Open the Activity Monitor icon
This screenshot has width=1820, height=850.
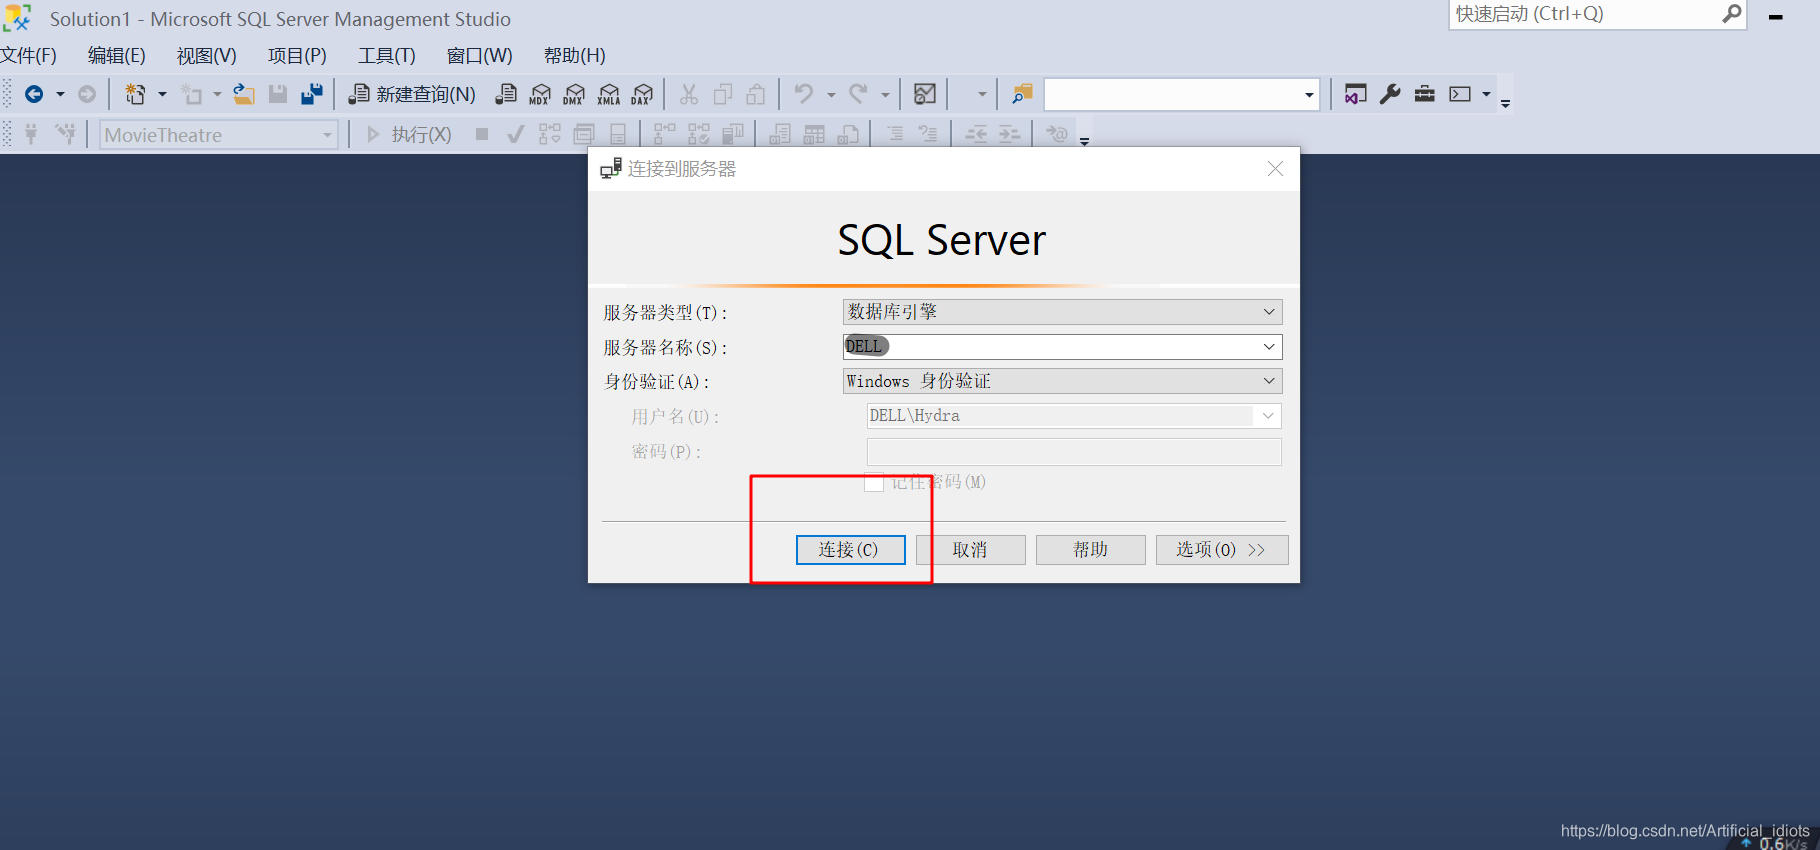point(925,94)
